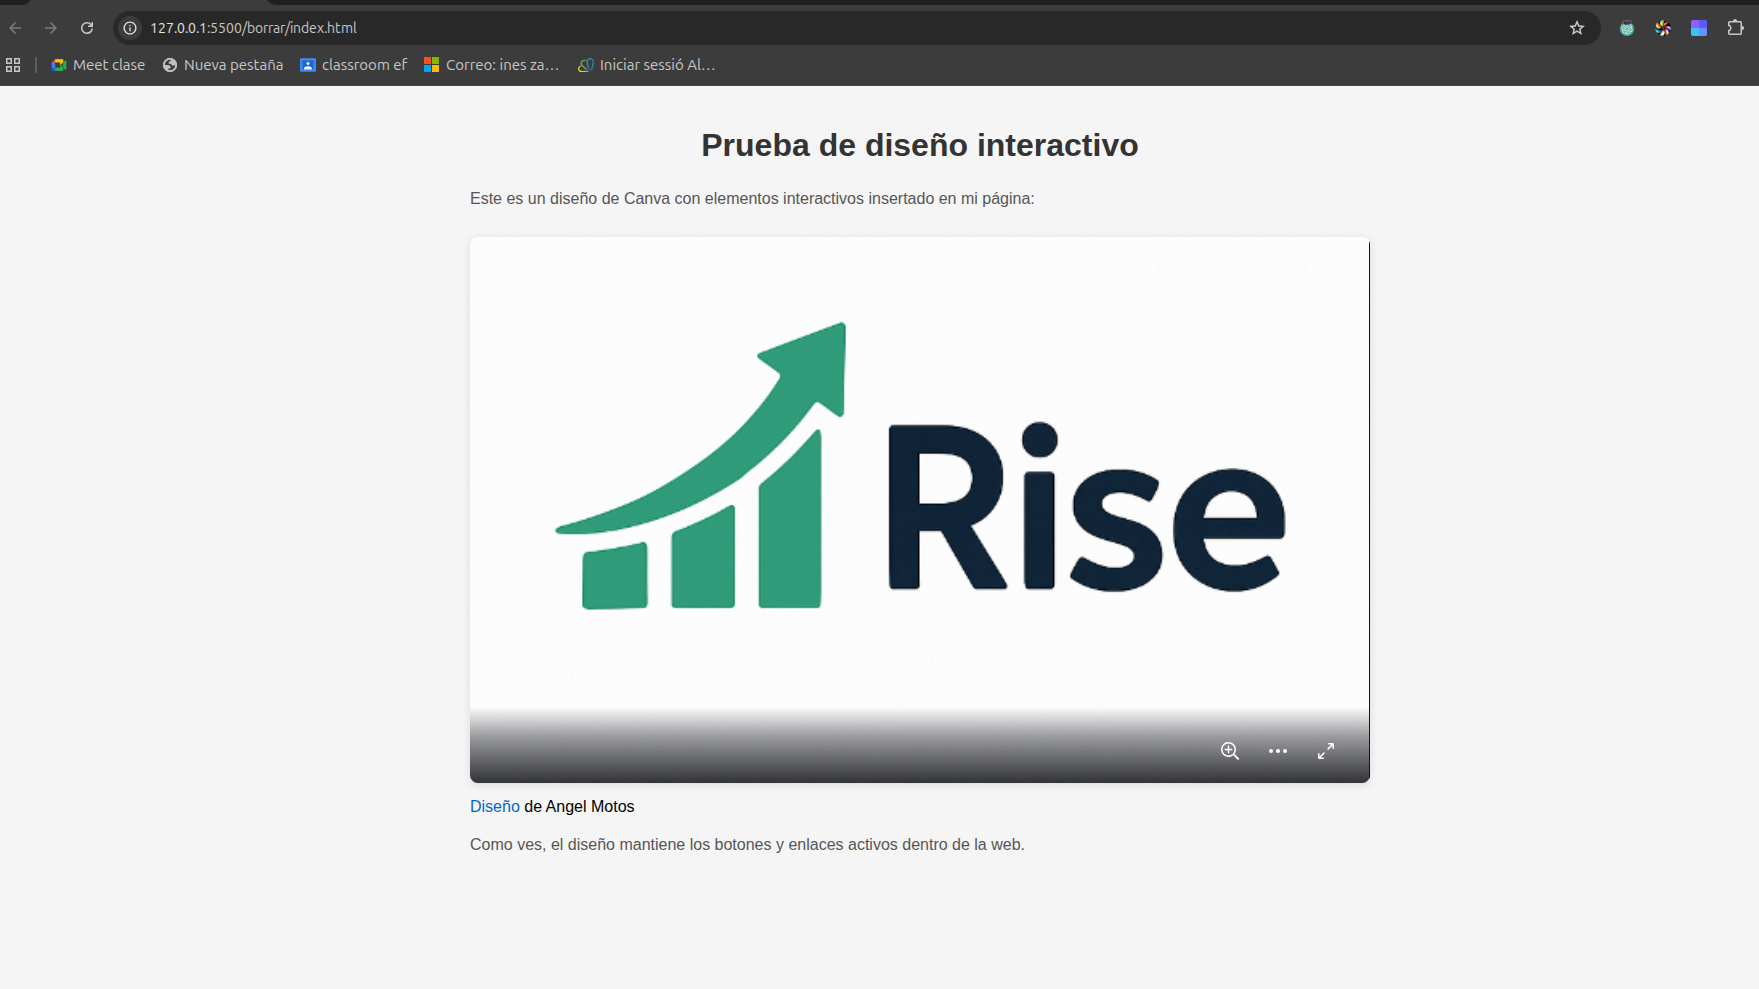Open the classroom ef bookmark
The width and height of the screenshot is (1759, 989).
point(354,65)
